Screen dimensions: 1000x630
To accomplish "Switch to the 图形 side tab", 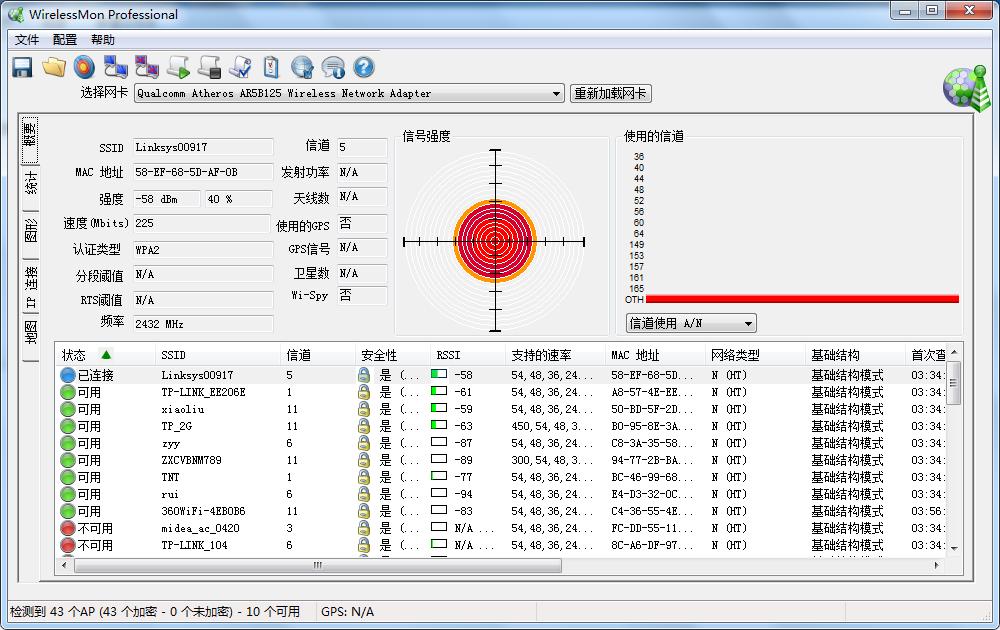I will pyautogui.click(x=31, y=231).
